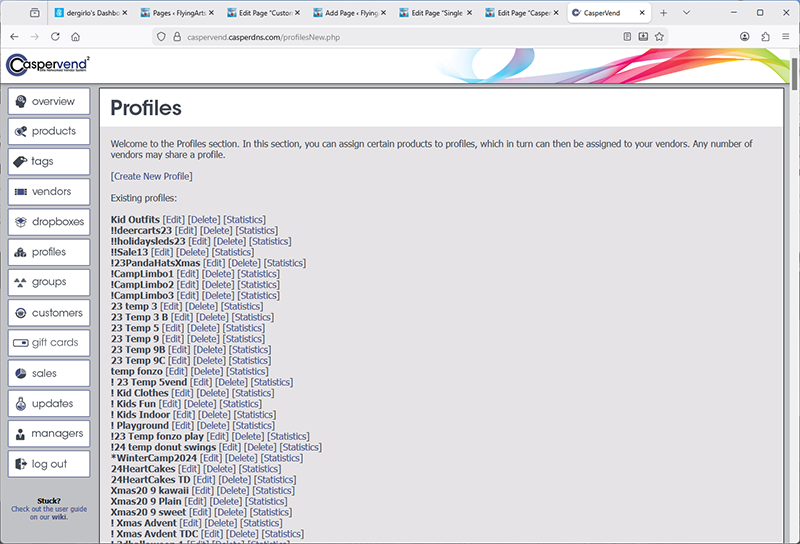Go to the managers section

(48, 434)
